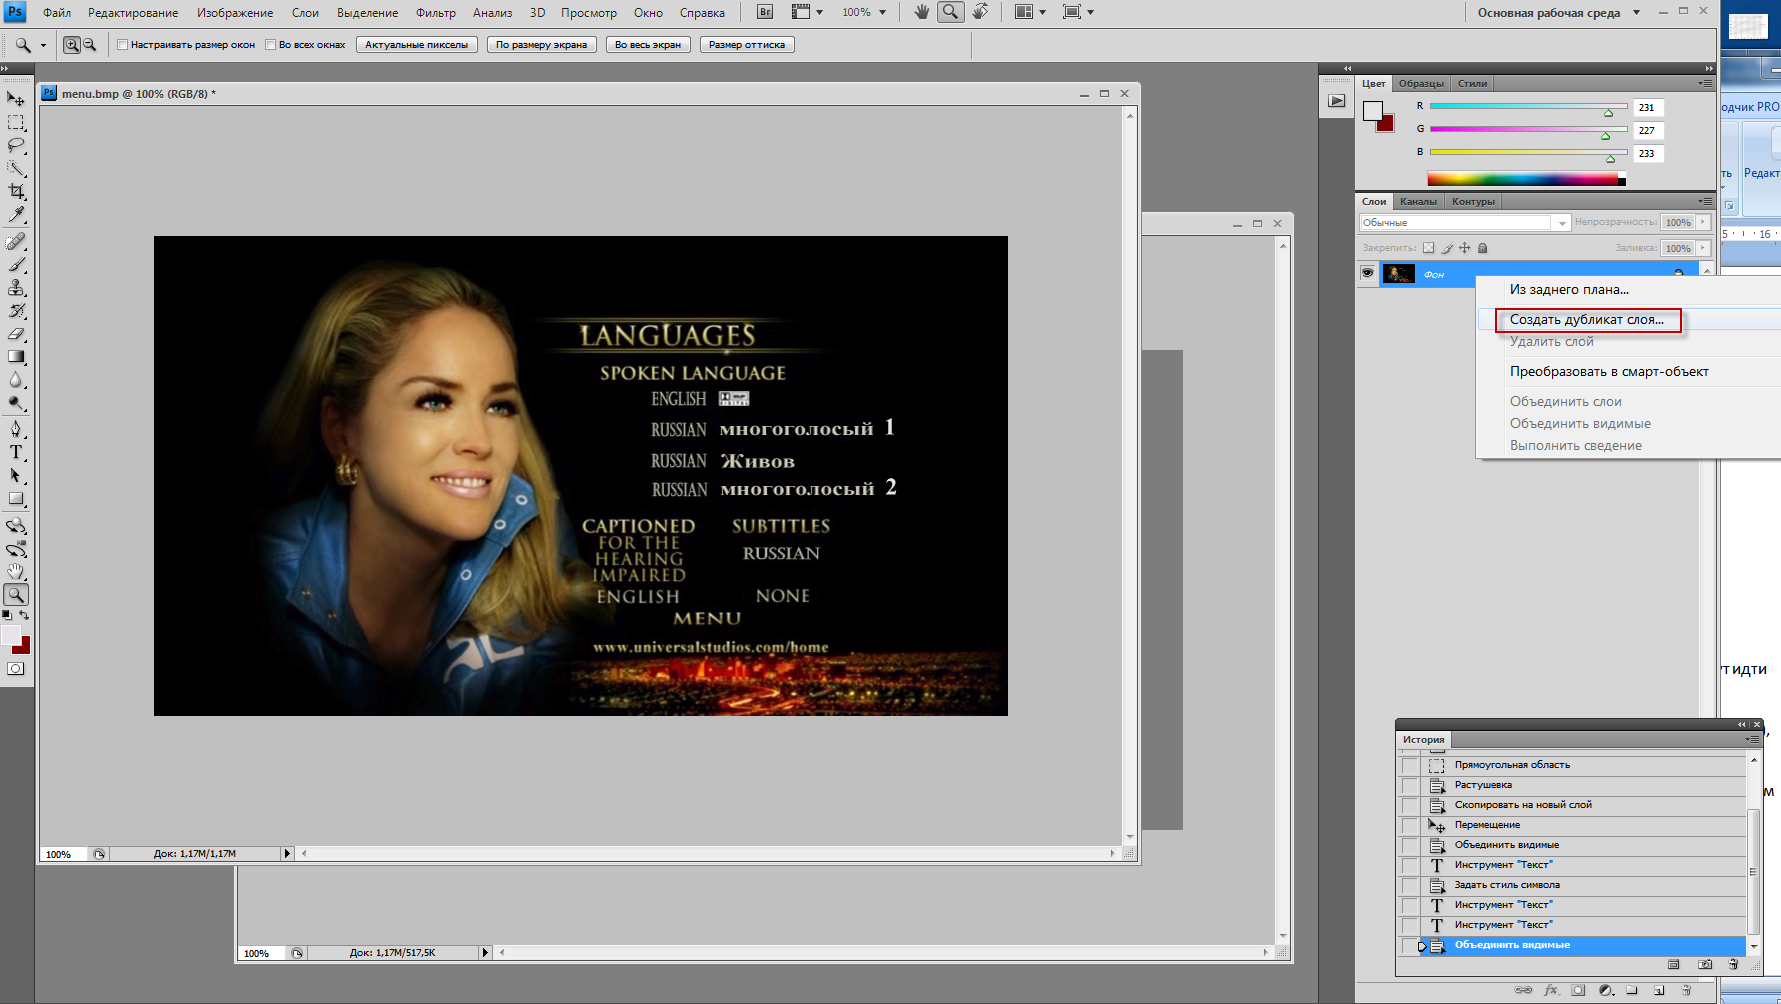Screen dimensions: 1781x1004
Task: Open the opacity slider arrow
Action: (x=1703, y=222)
